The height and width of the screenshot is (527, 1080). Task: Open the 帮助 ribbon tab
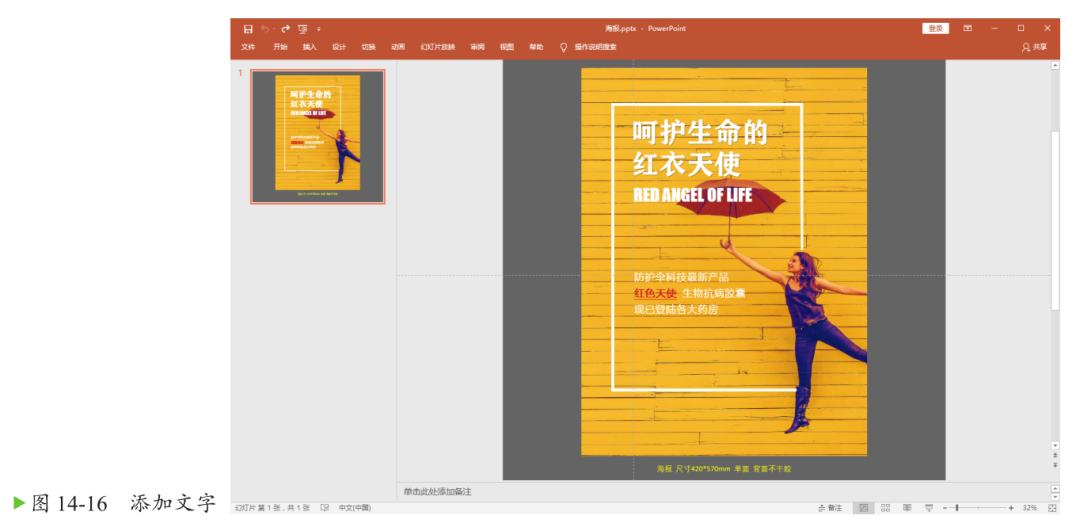(x=536, y=47)
